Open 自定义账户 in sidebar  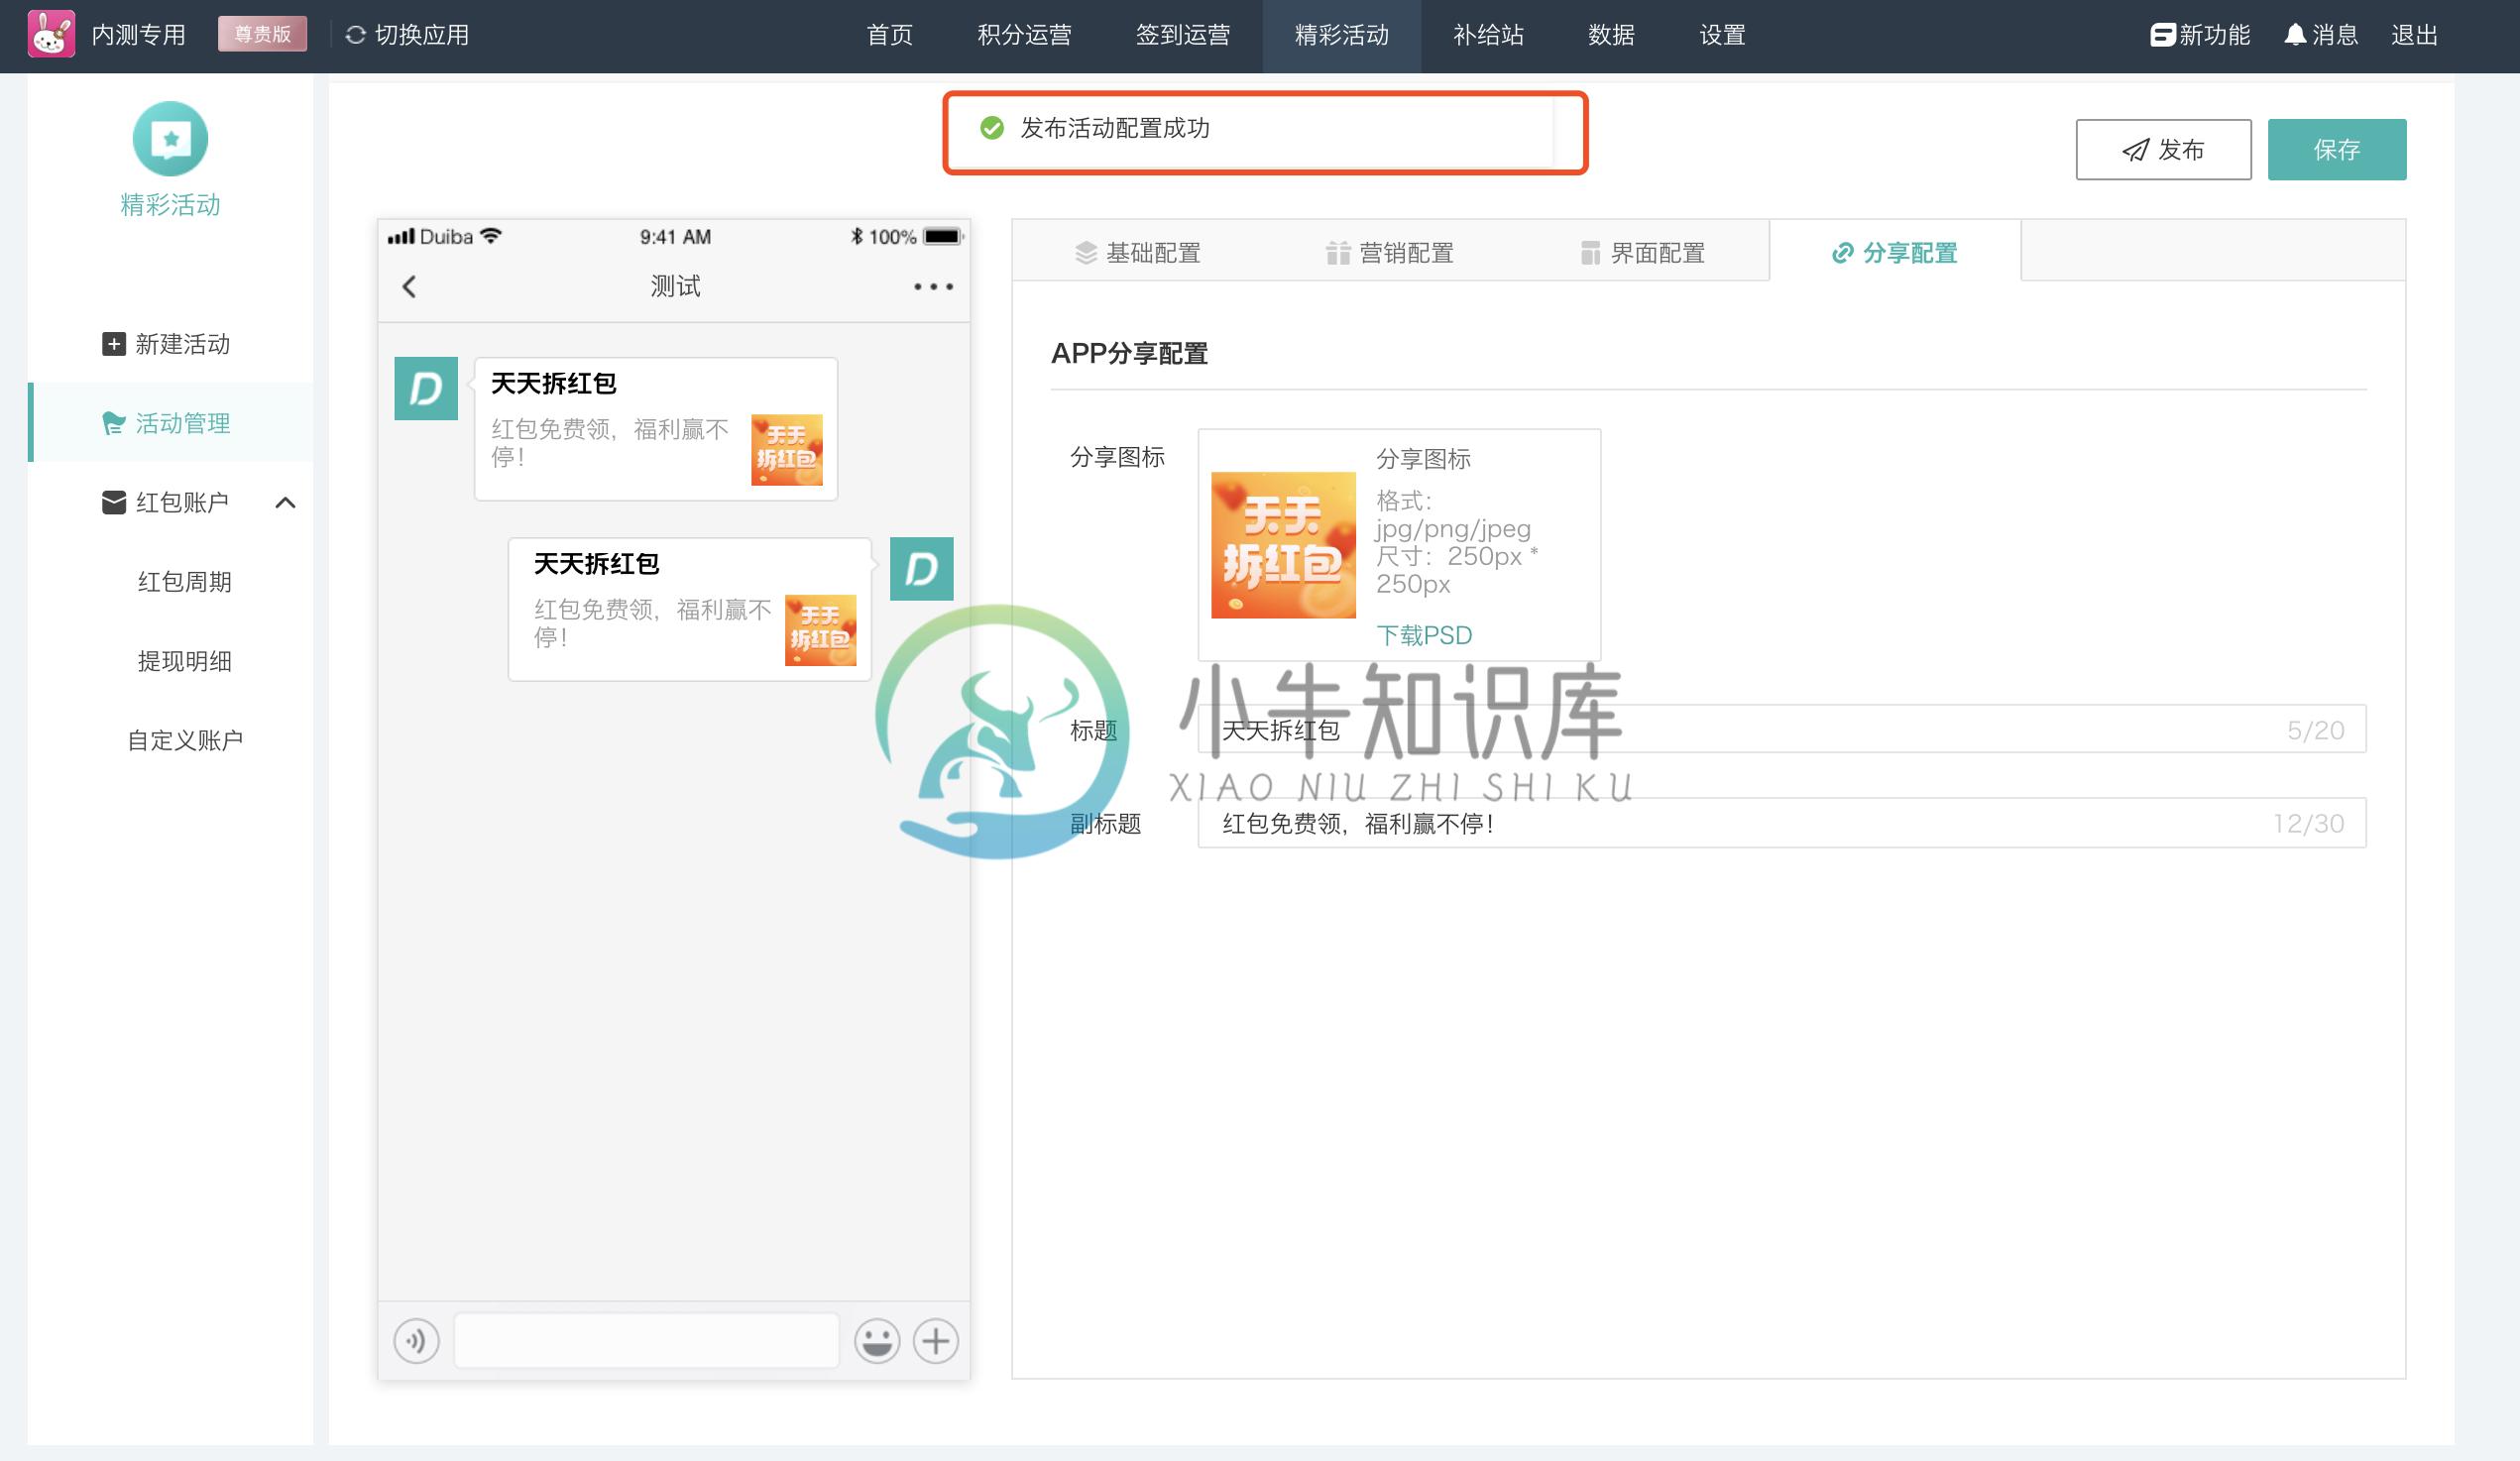[185, 740]
